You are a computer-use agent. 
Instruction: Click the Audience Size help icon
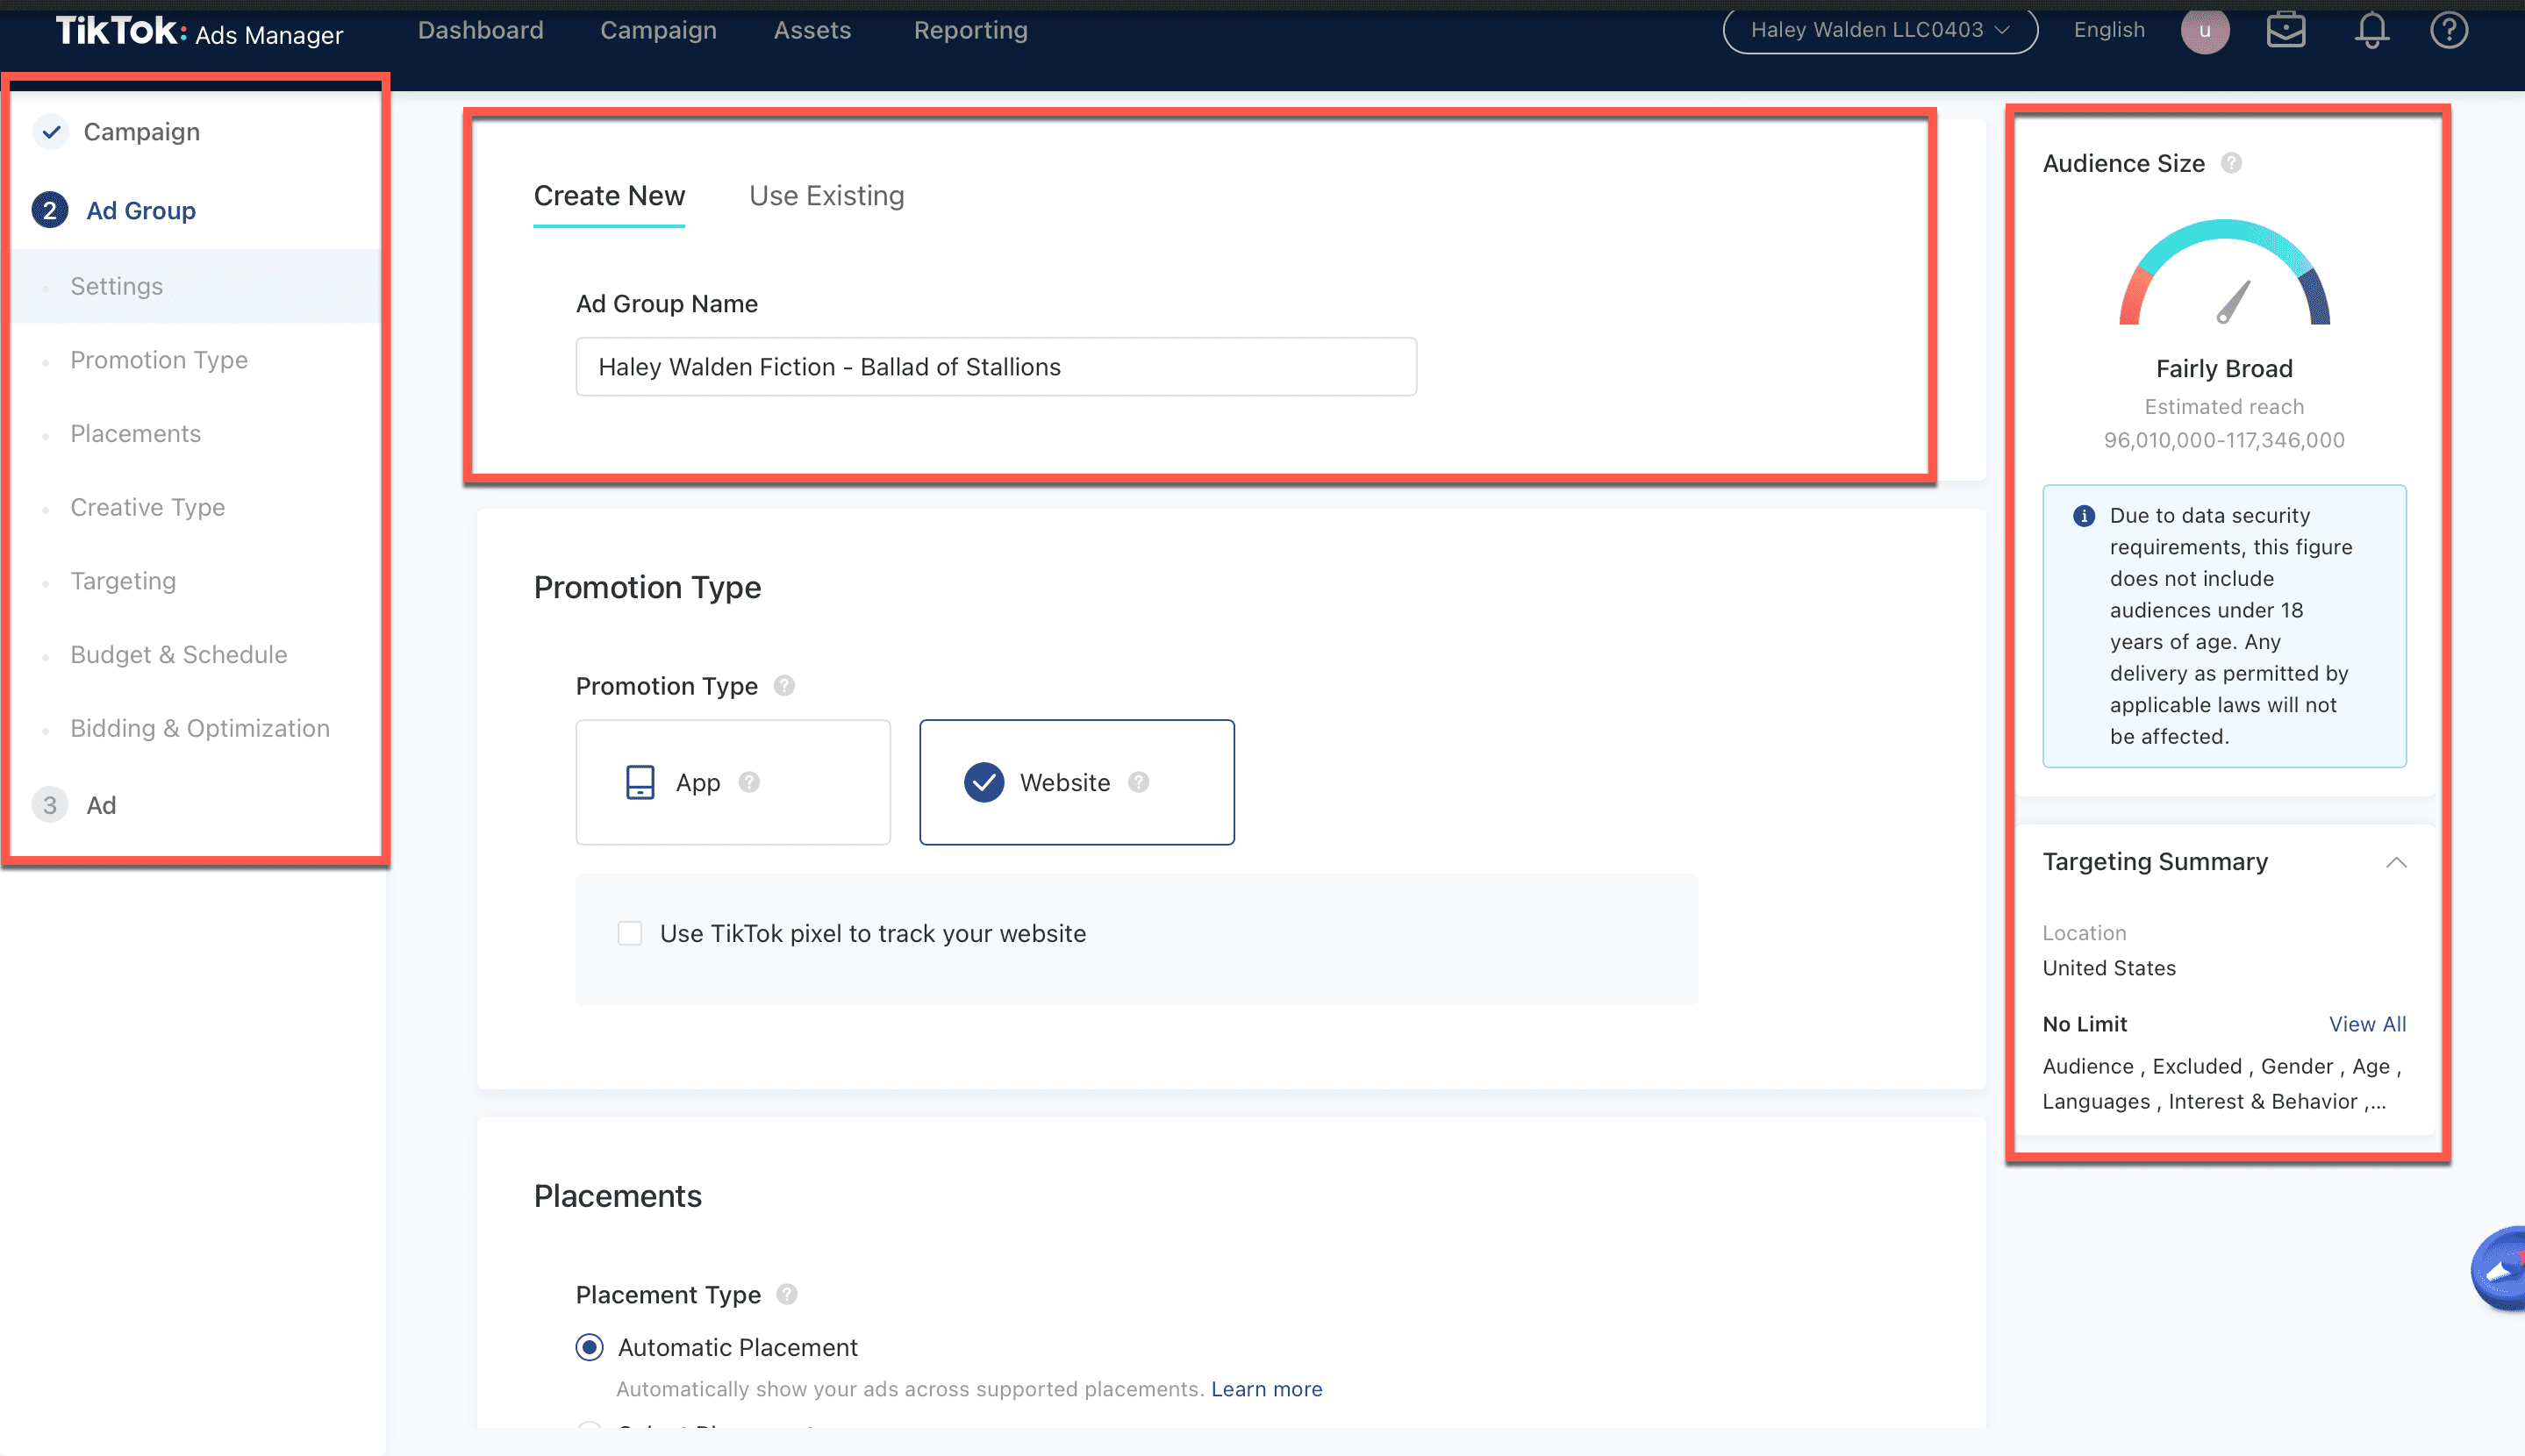[x=2231, y=163]
